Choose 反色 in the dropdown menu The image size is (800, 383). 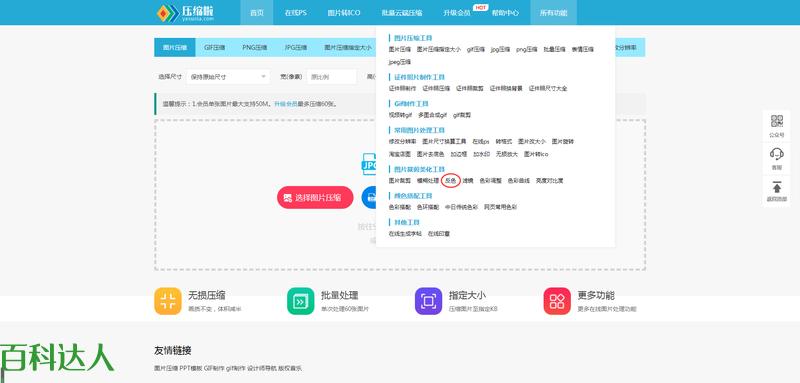click(451, 181)
